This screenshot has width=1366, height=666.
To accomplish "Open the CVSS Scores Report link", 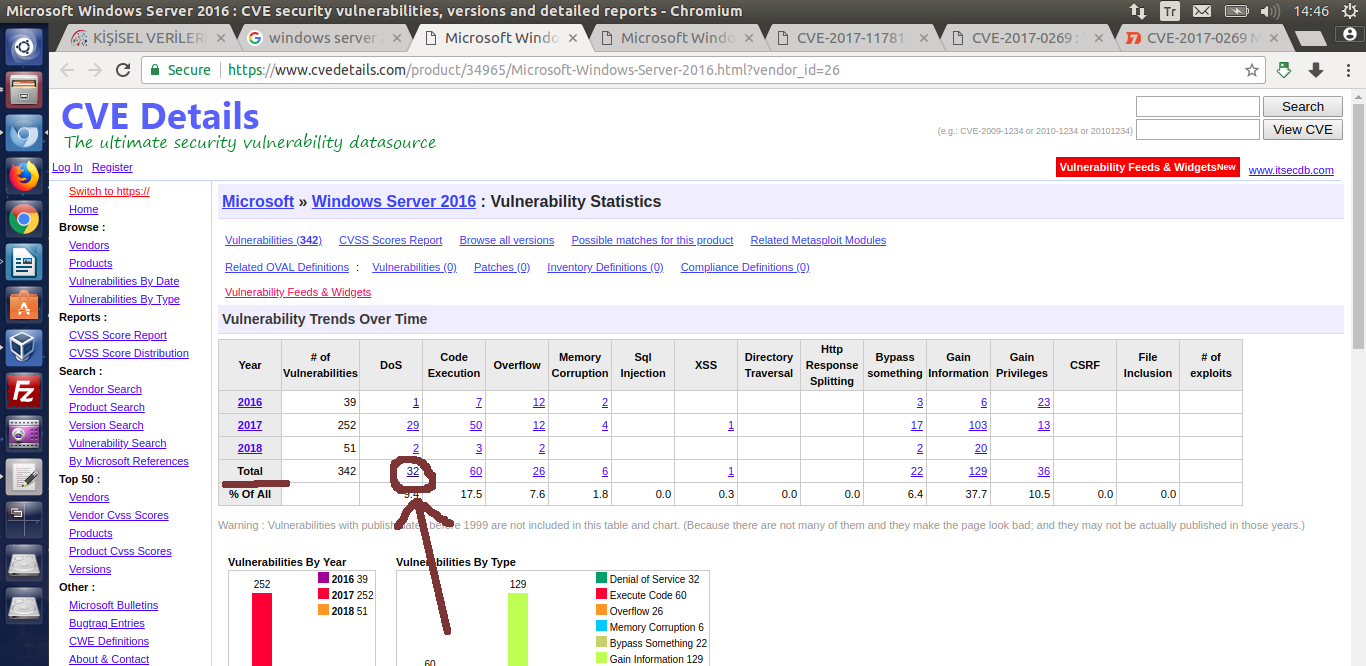I will click(390, 240).
